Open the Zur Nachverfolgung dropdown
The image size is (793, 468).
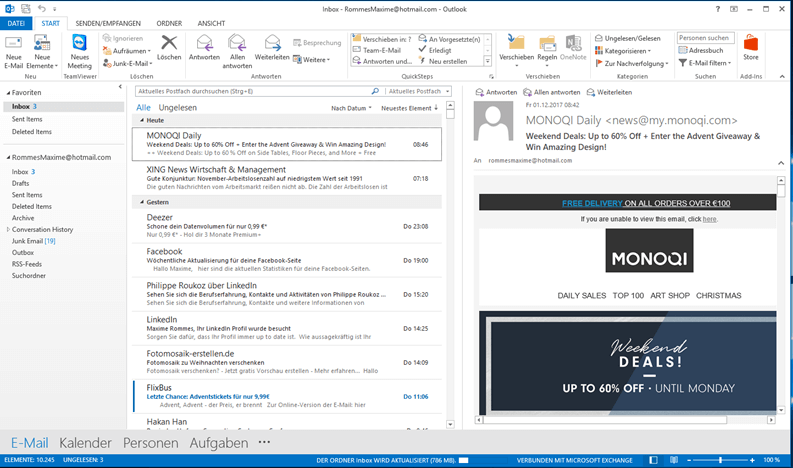click(x=632, y=63)
